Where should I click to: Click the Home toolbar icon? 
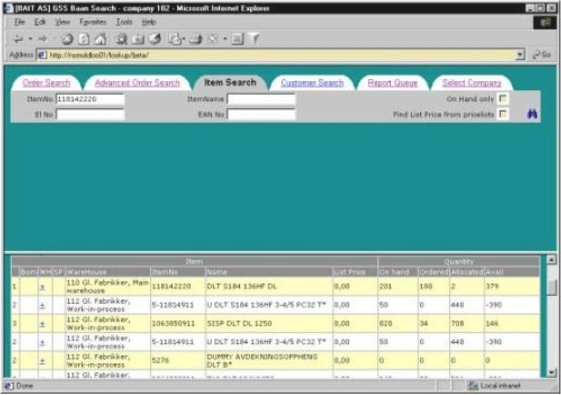click(100, 39)
